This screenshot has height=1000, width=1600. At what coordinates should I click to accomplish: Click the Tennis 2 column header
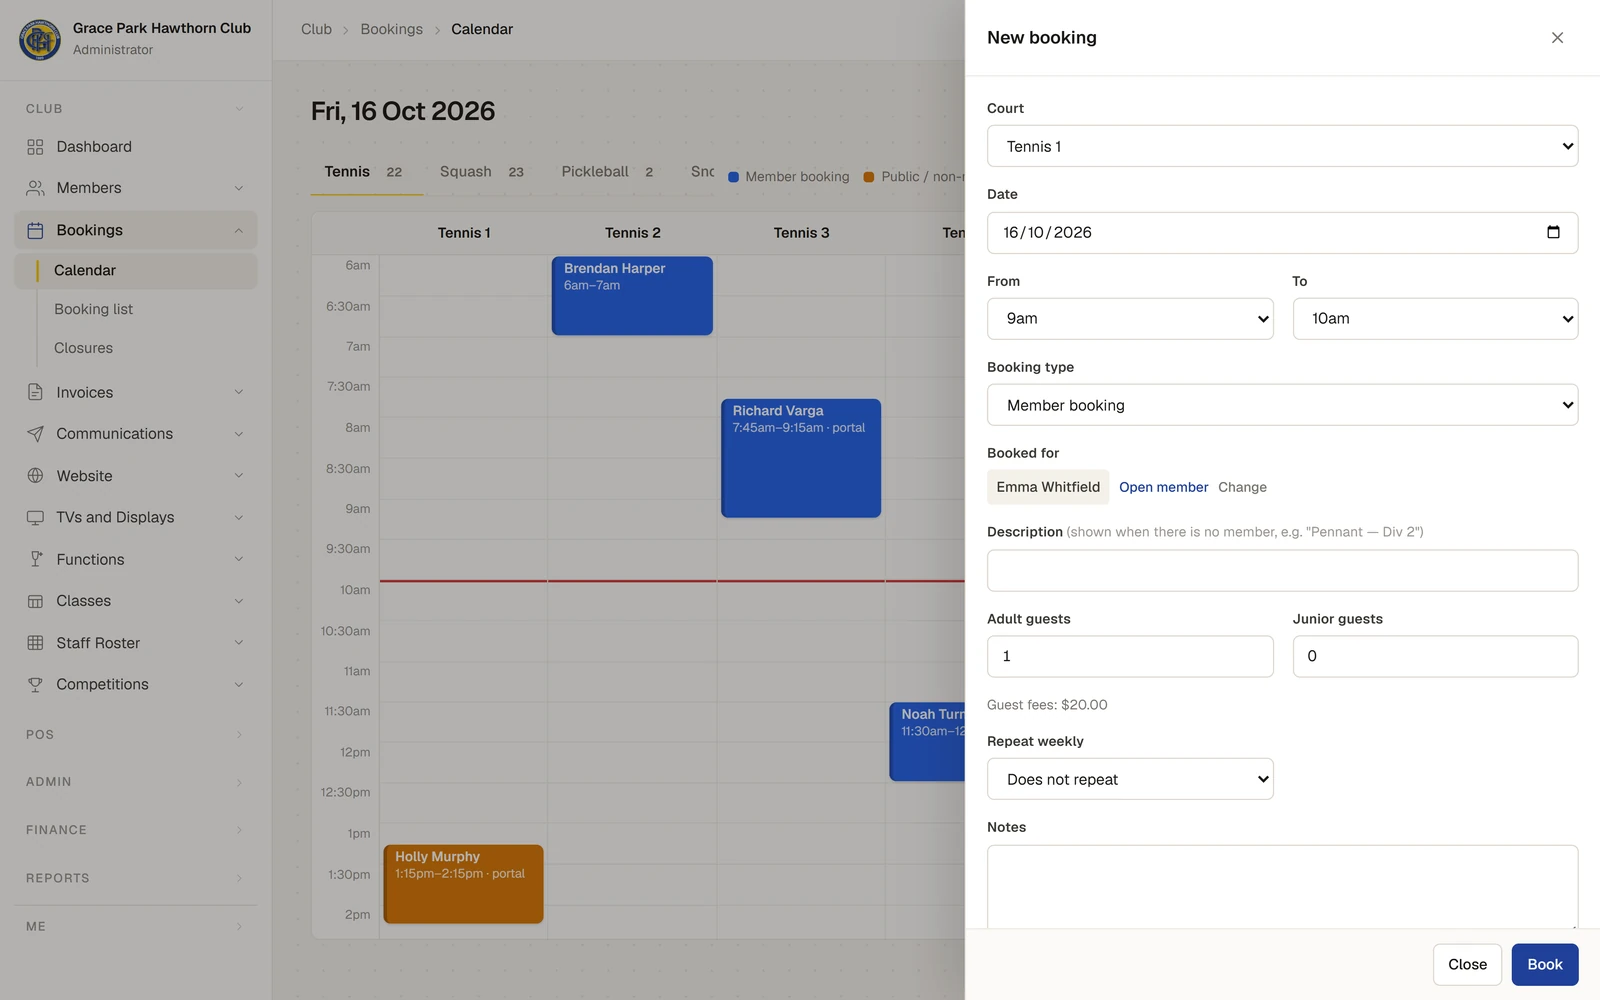click(x=632, y=233)
